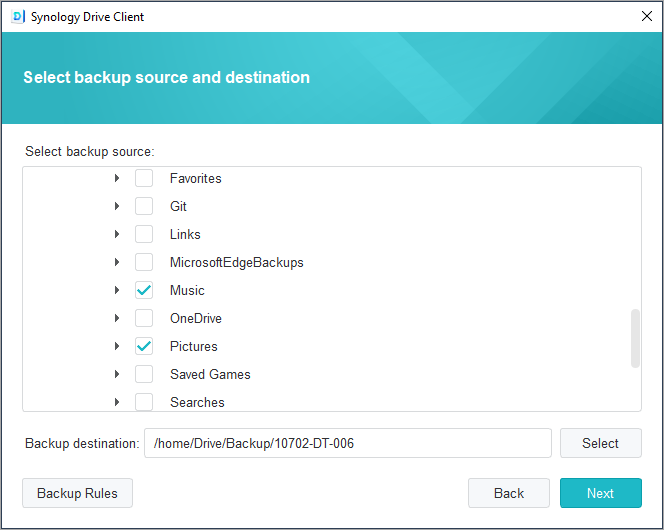Check the Git folder checkbox
664x530 pixels.
[x=144, y=207]
